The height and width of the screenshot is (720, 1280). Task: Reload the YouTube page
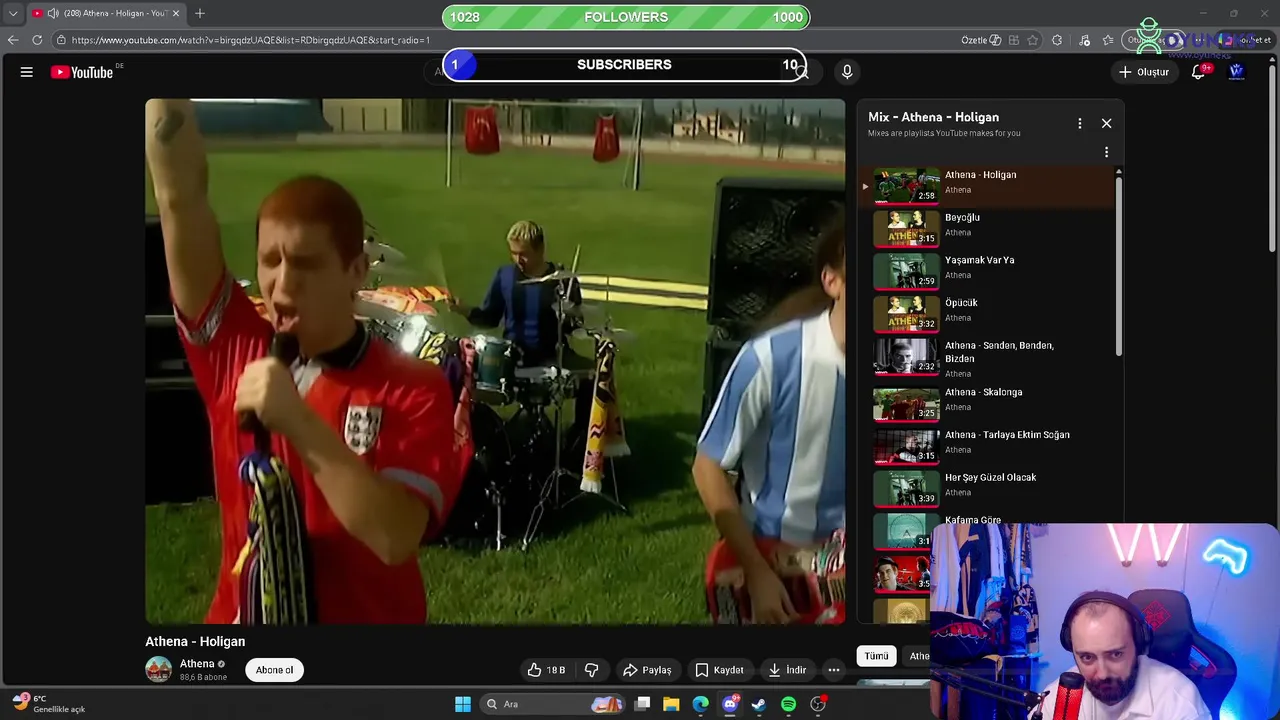[37, 40]
